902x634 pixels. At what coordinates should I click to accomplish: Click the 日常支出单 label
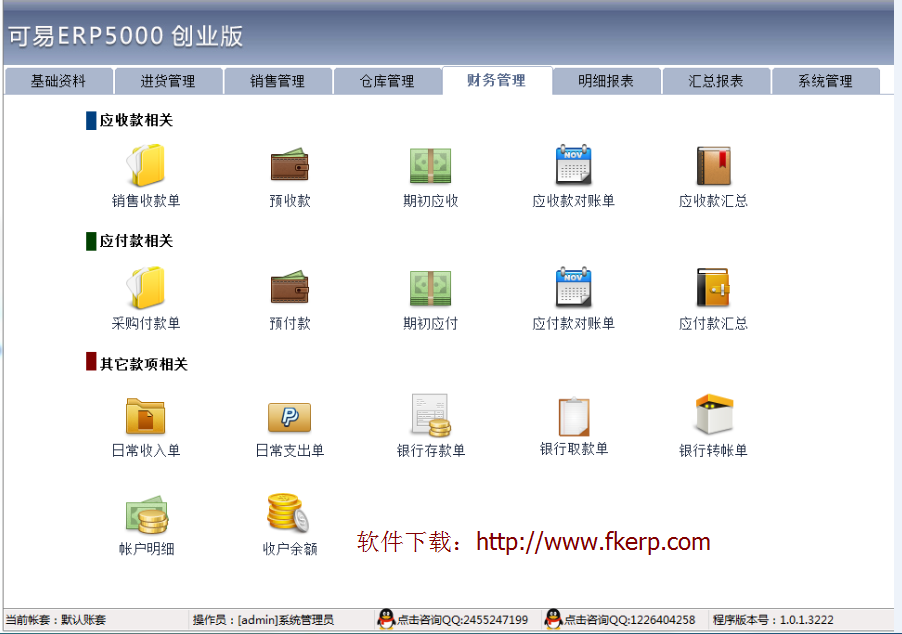pyautogui.click(x=290, y=450)
